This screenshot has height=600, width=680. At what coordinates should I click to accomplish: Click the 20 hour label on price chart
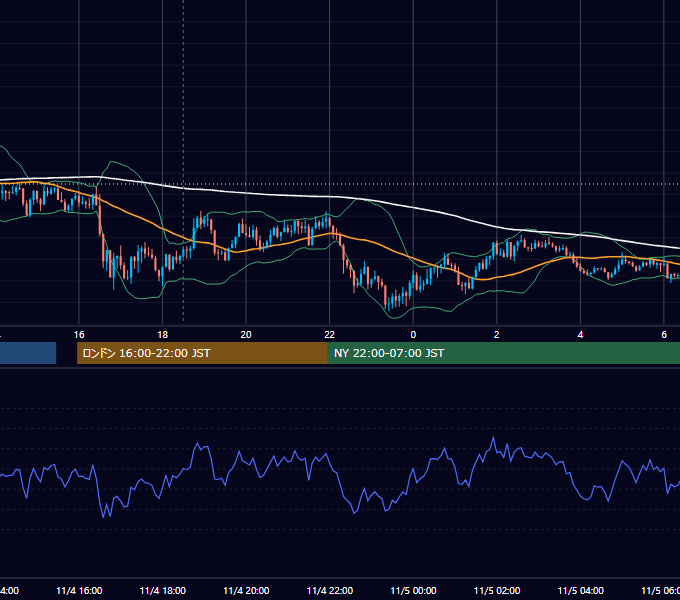pyautogui.click(x=246, y=334)
